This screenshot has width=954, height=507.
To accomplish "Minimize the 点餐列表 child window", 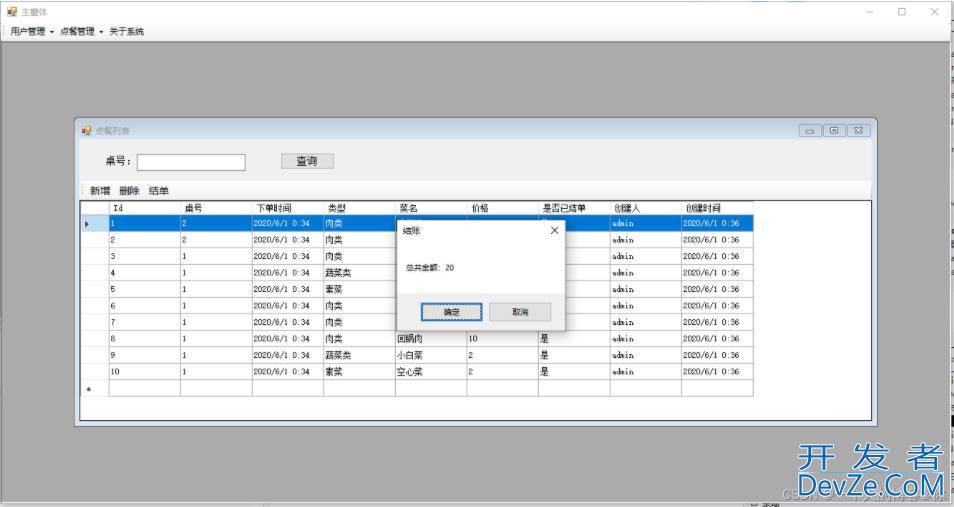I will (x=810, y=130).
